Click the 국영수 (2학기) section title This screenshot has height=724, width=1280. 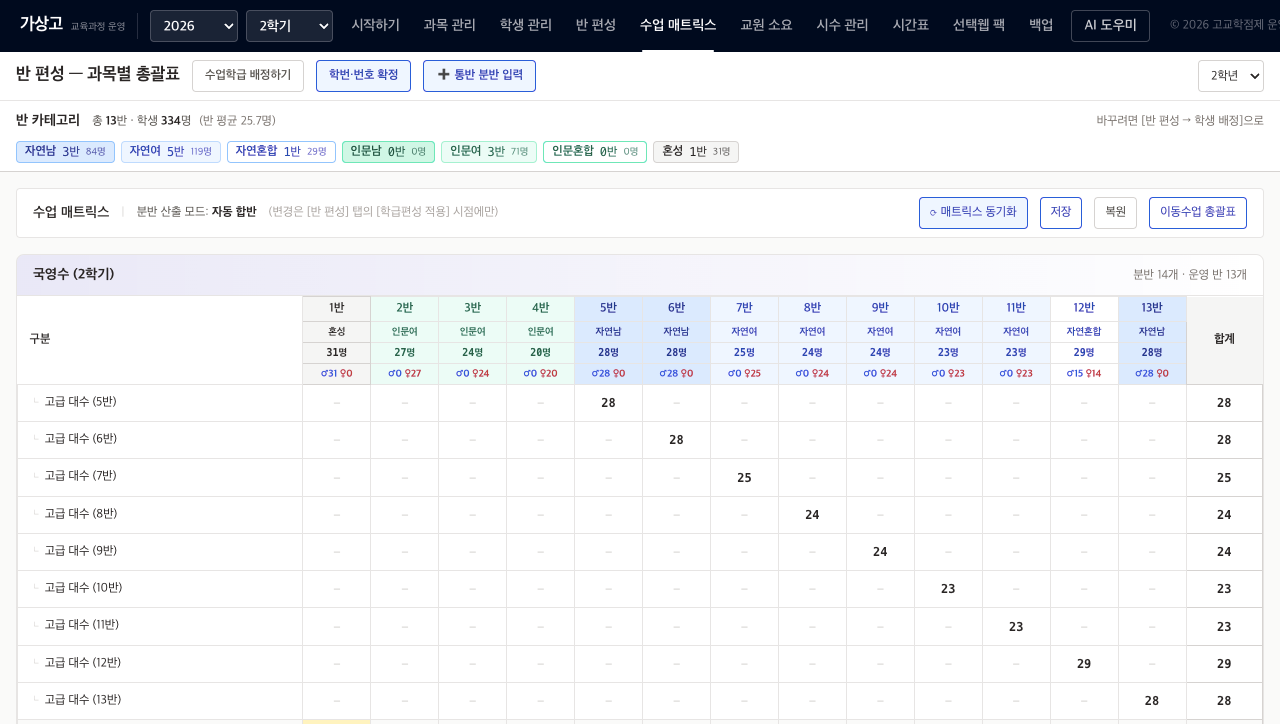pyautogui.click(x=73, y=274)
